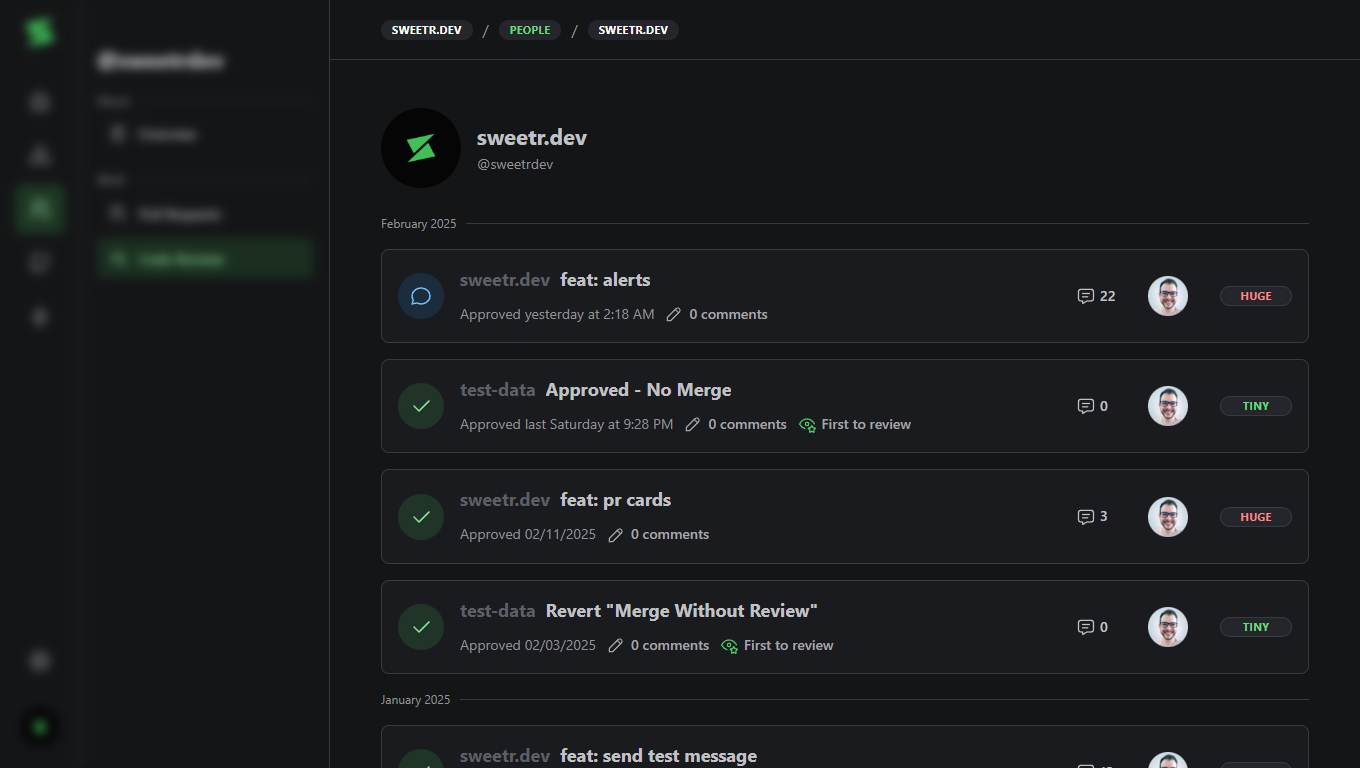Click First to review label on Approved - No Merge
Viewport: 1360px width, 768px height.
click(866, 424)
